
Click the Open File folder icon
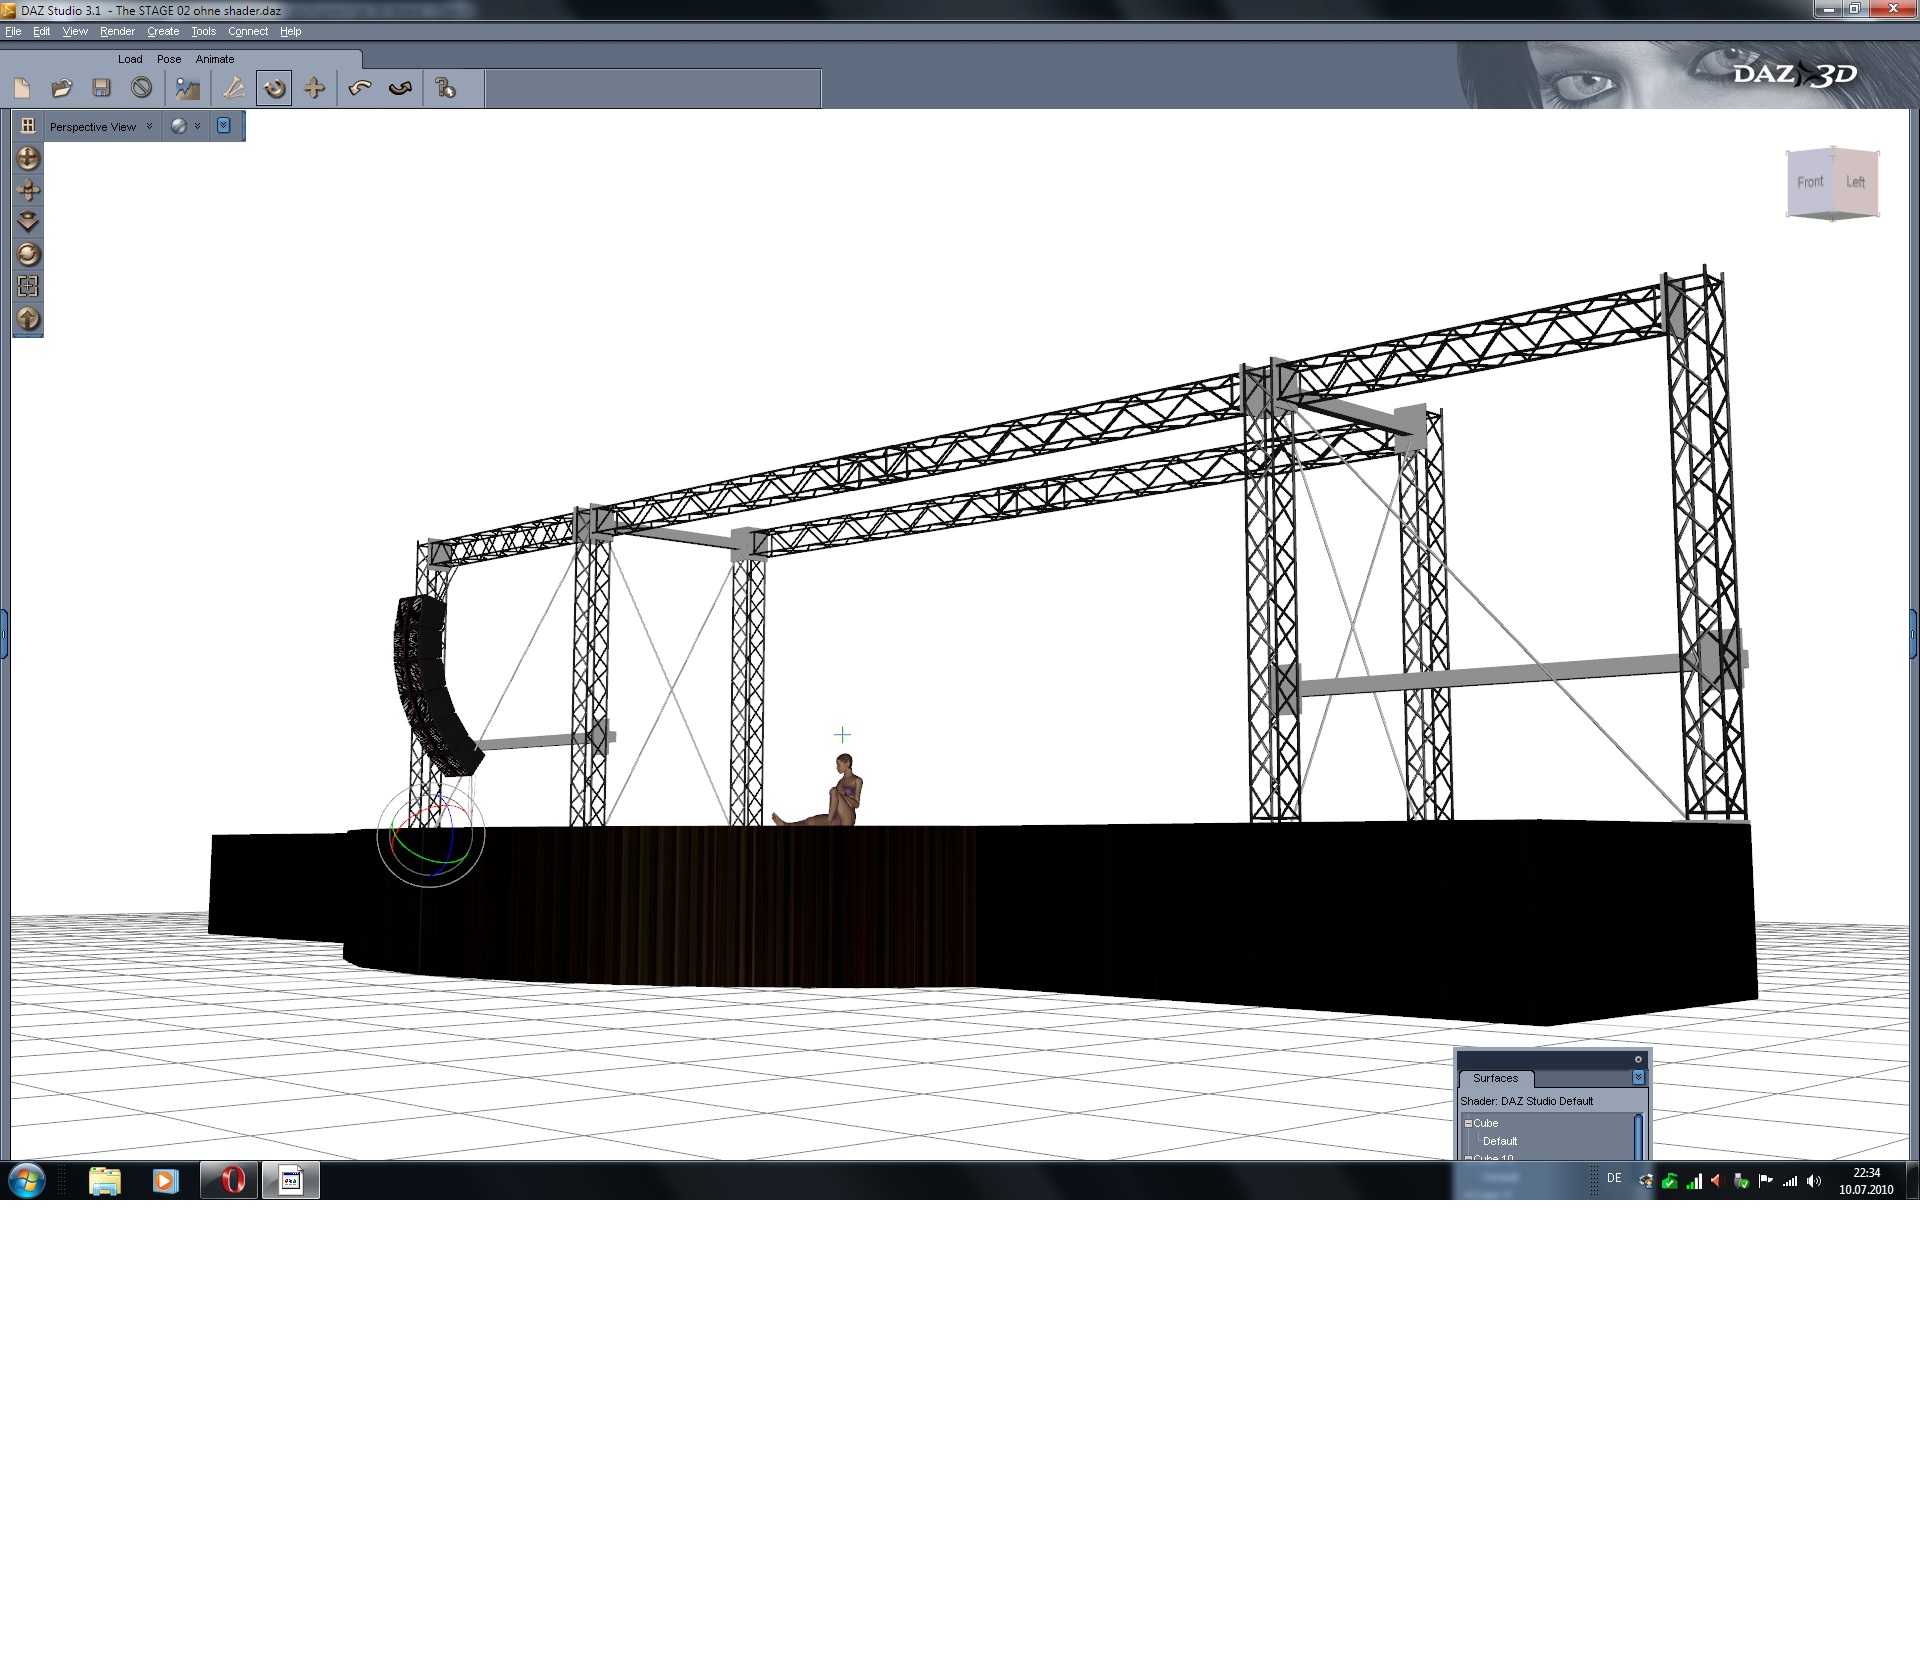pos(62,88)
